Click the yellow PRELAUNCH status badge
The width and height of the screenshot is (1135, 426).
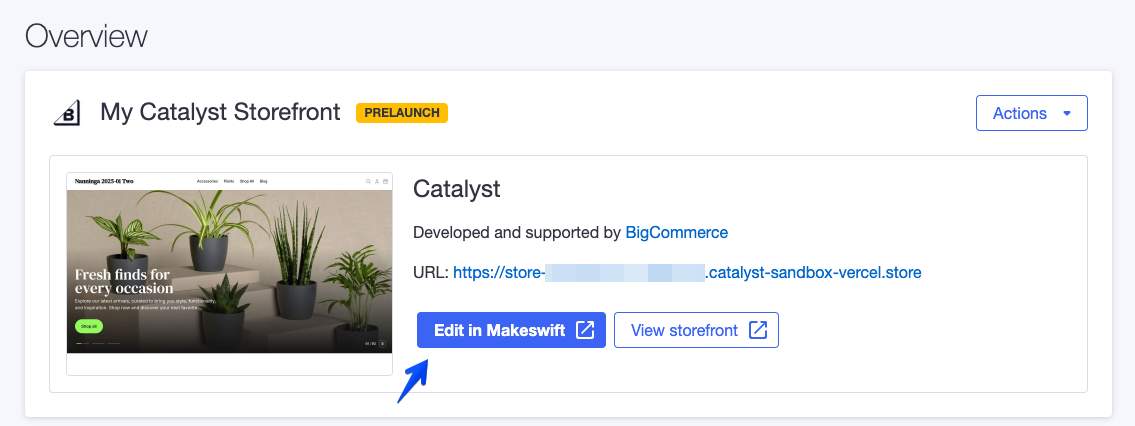point(402,113)
